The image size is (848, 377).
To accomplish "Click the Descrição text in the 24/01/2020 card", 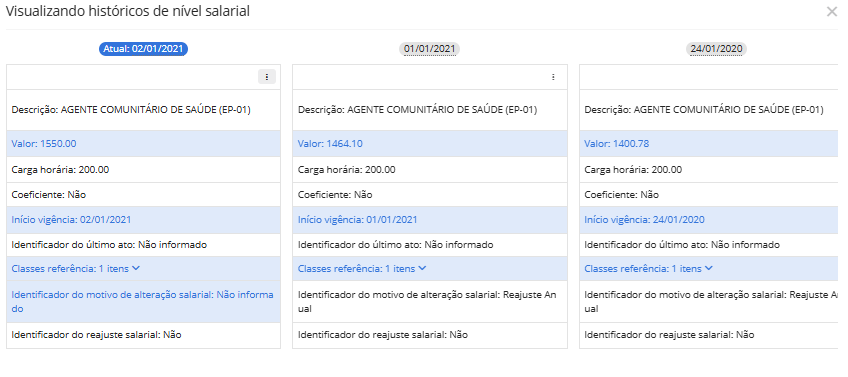I will click(x=704, y=110).
